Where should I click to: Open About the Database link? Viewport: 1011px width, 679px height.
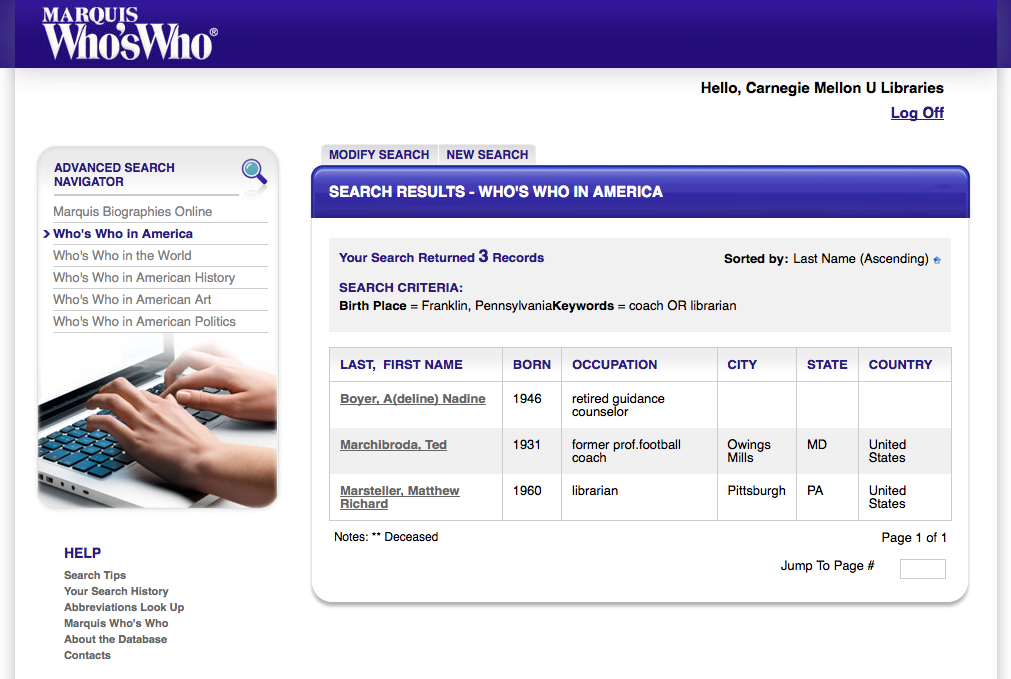point(115,640)
